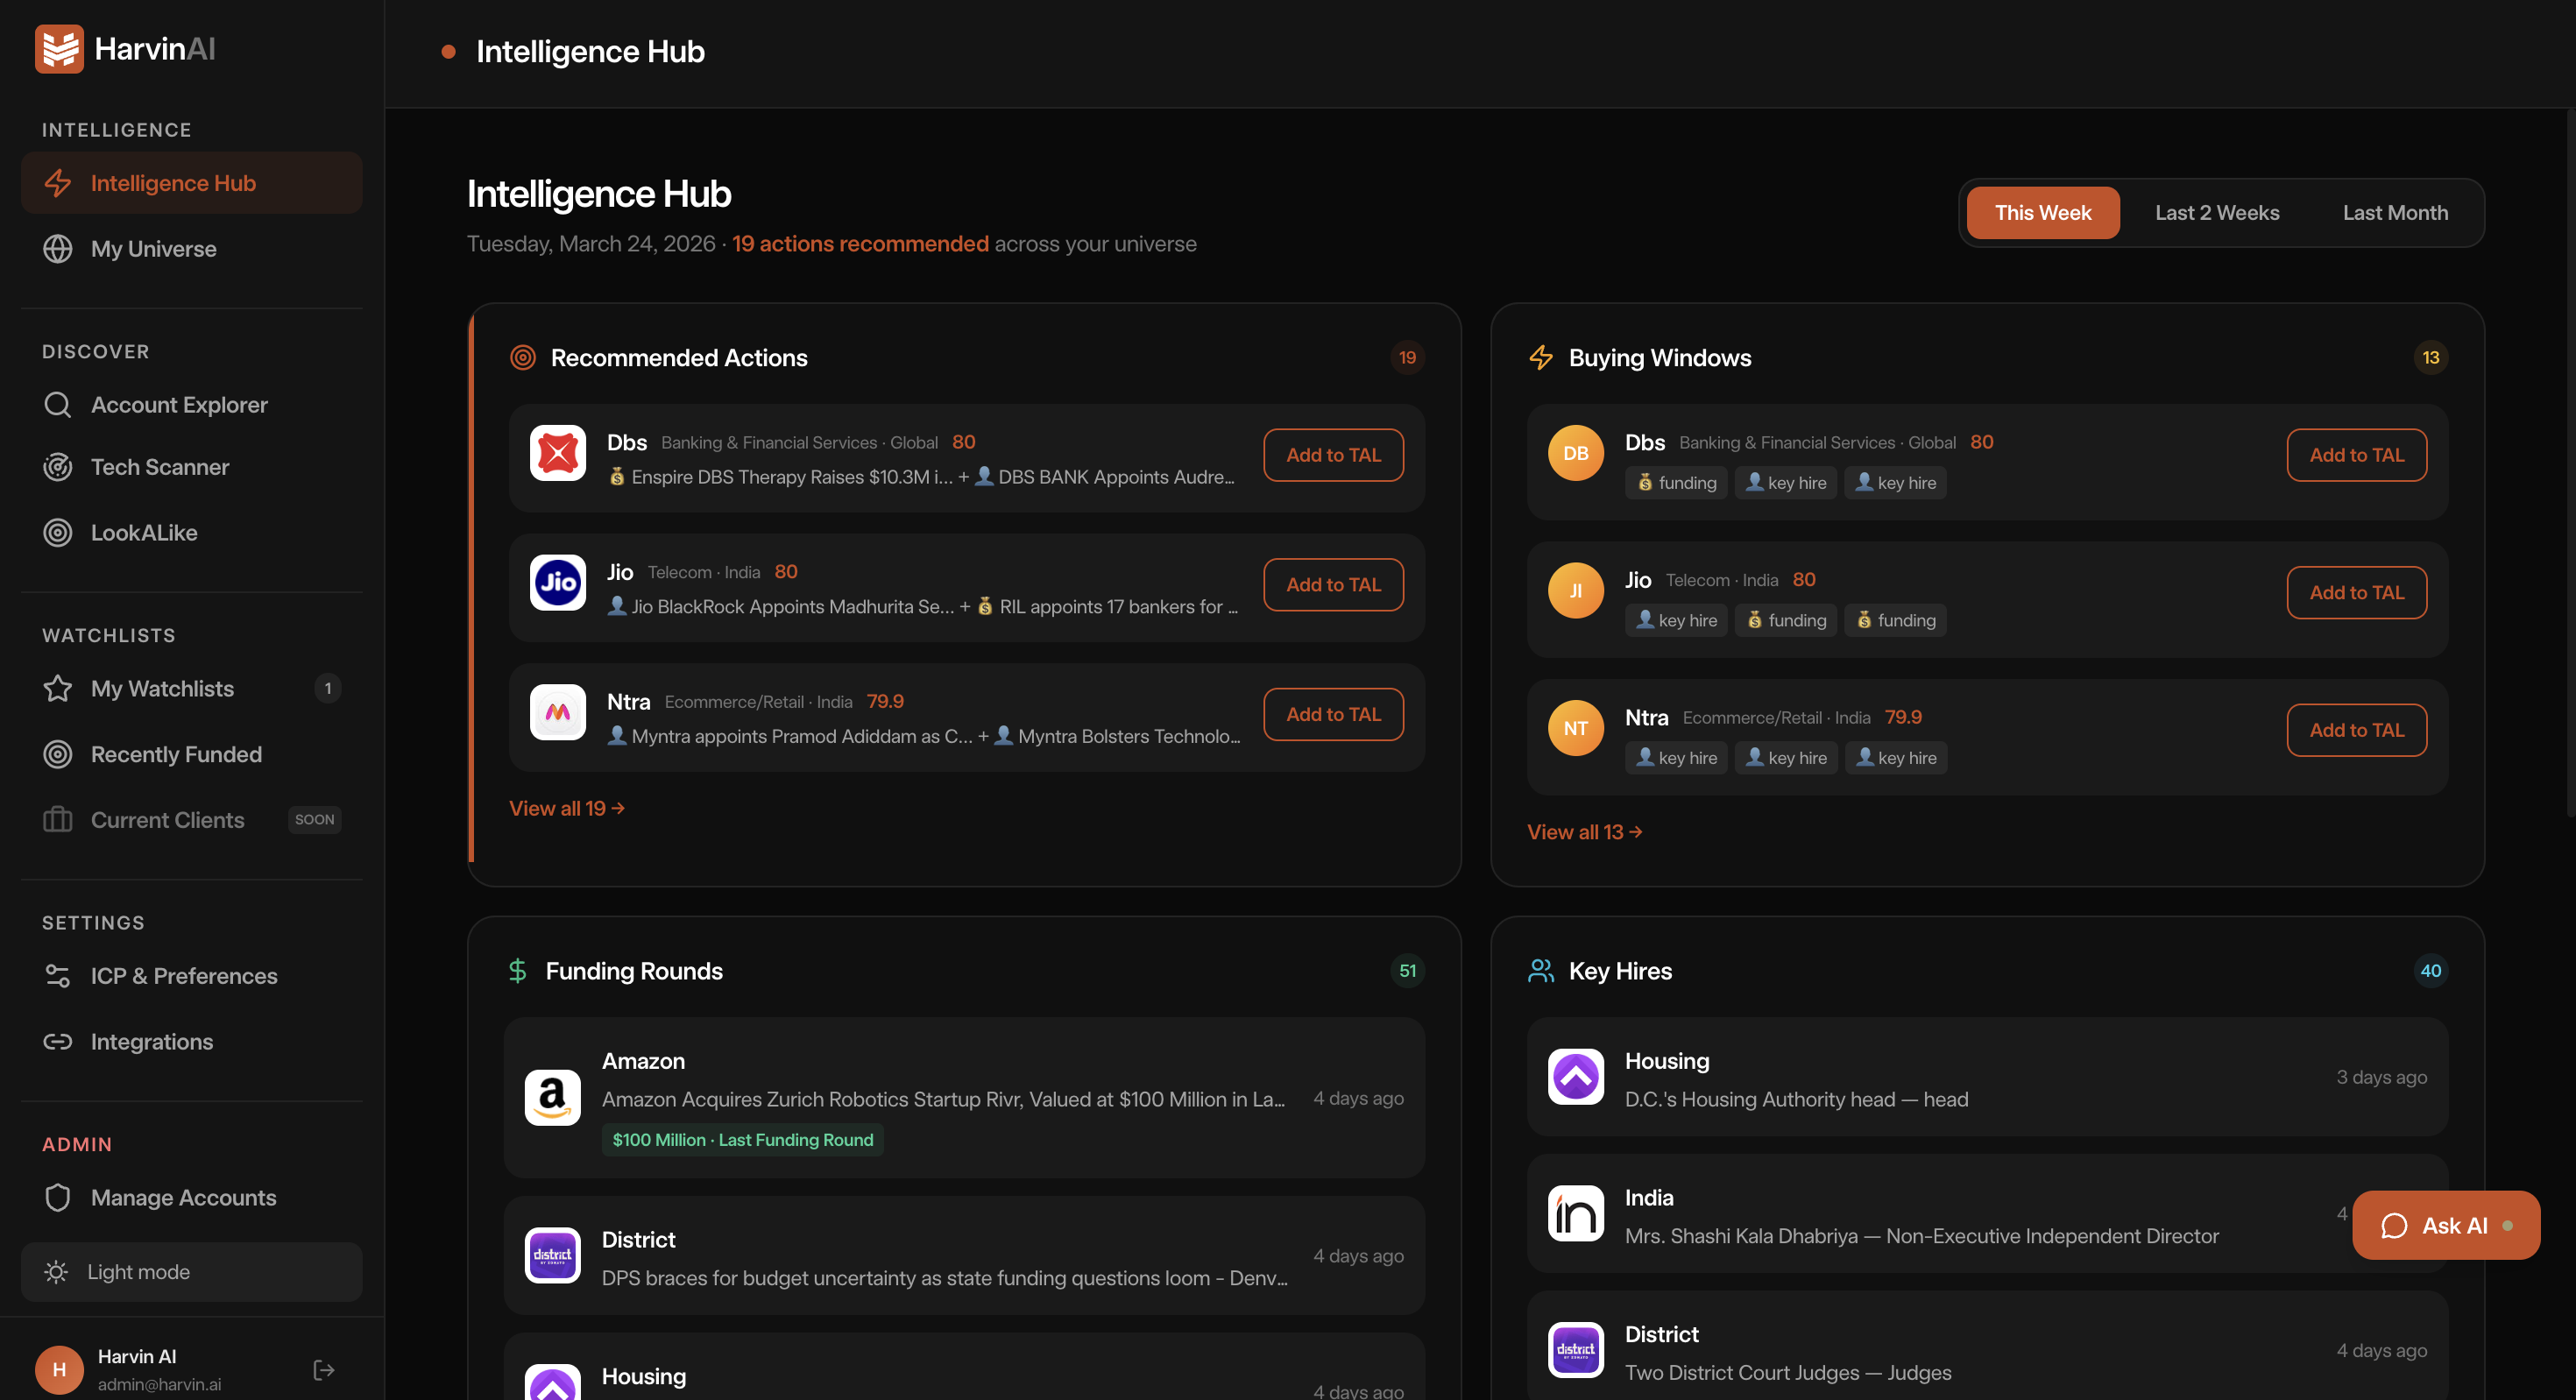Click the logout icon next to Harvin AI
The height and width of the screenshot is (1400, 2576).
click(x=324, y=1370)
